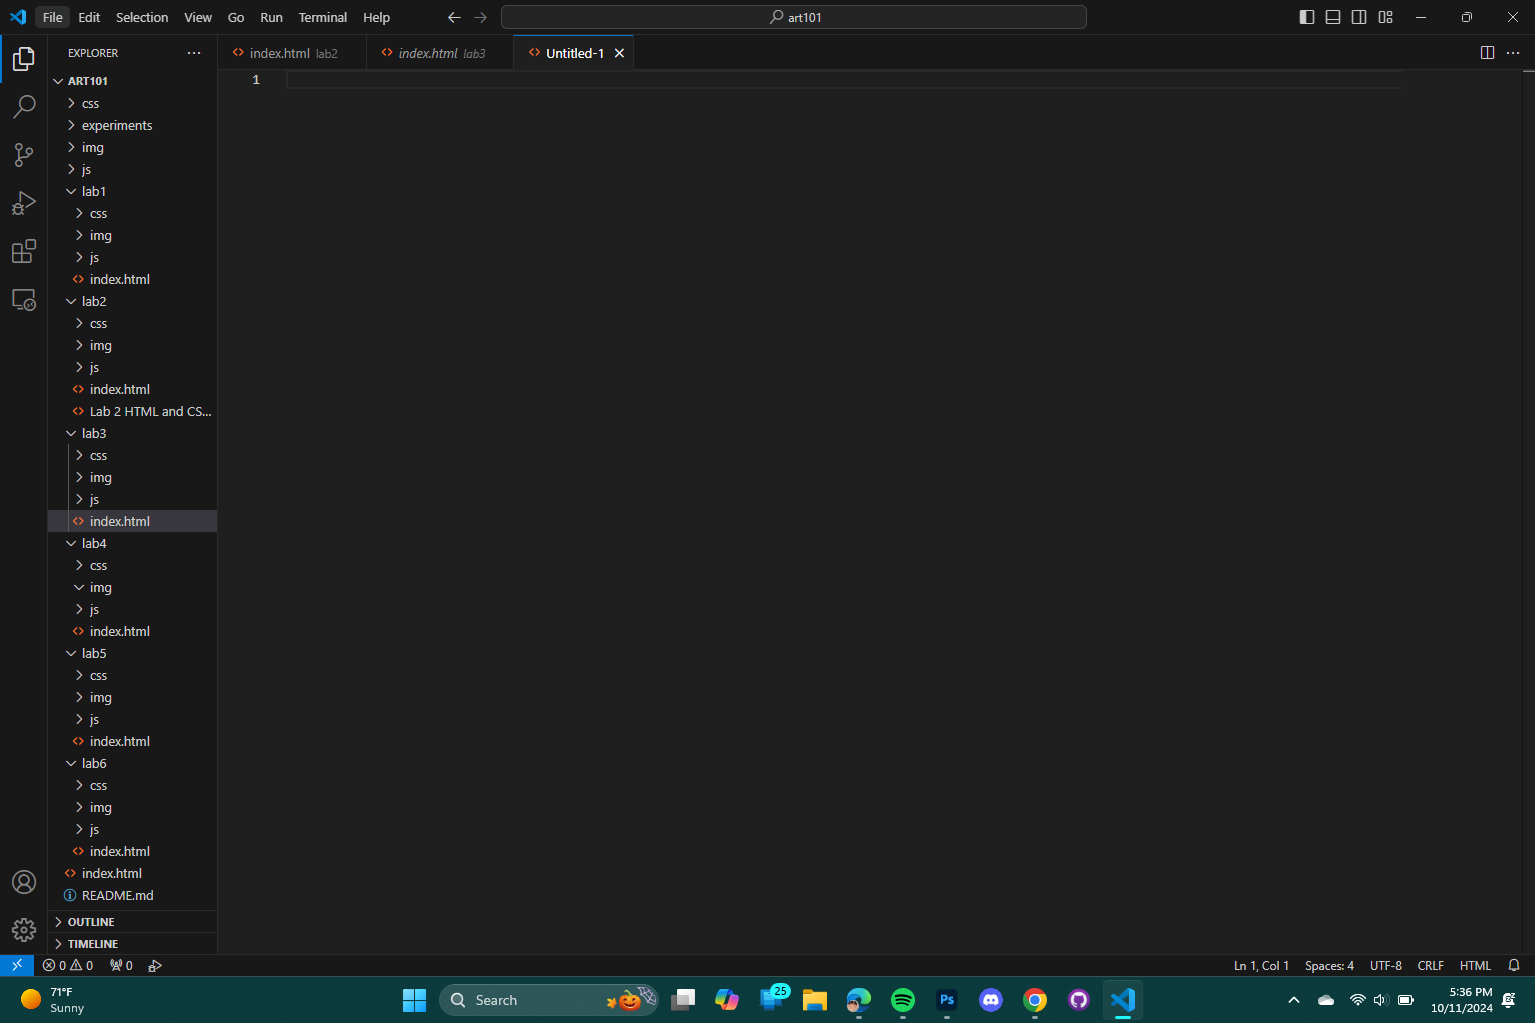
Task: Expand the experiments folder
Action: click(x=116, y=126)
